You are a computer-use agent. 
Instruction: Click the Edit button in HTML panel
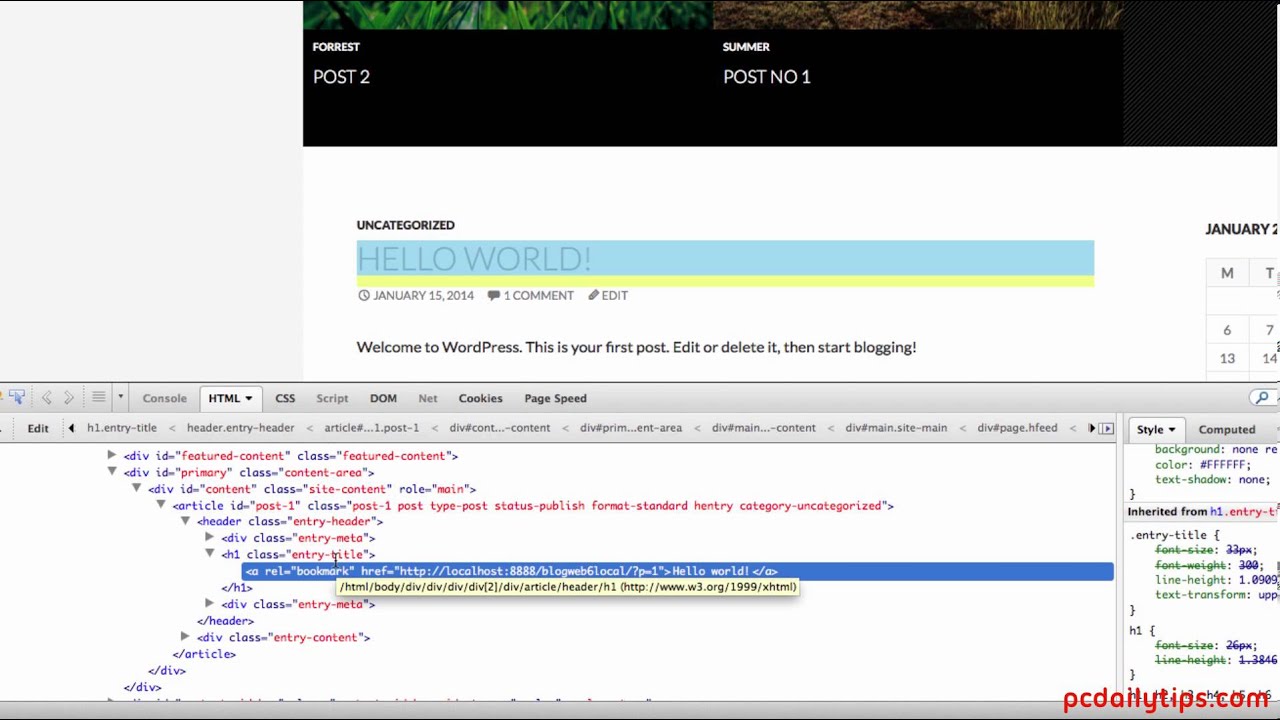tap(38, 428)
